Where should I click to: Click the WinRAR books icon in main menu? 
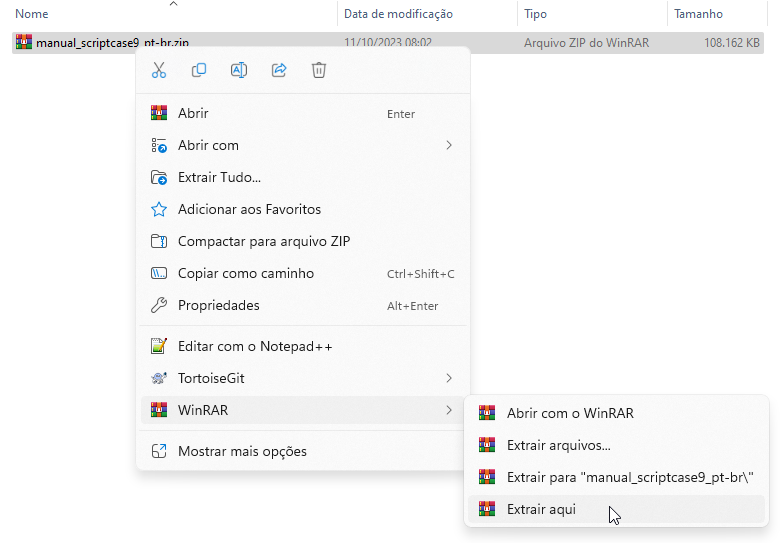click(159, 410)
